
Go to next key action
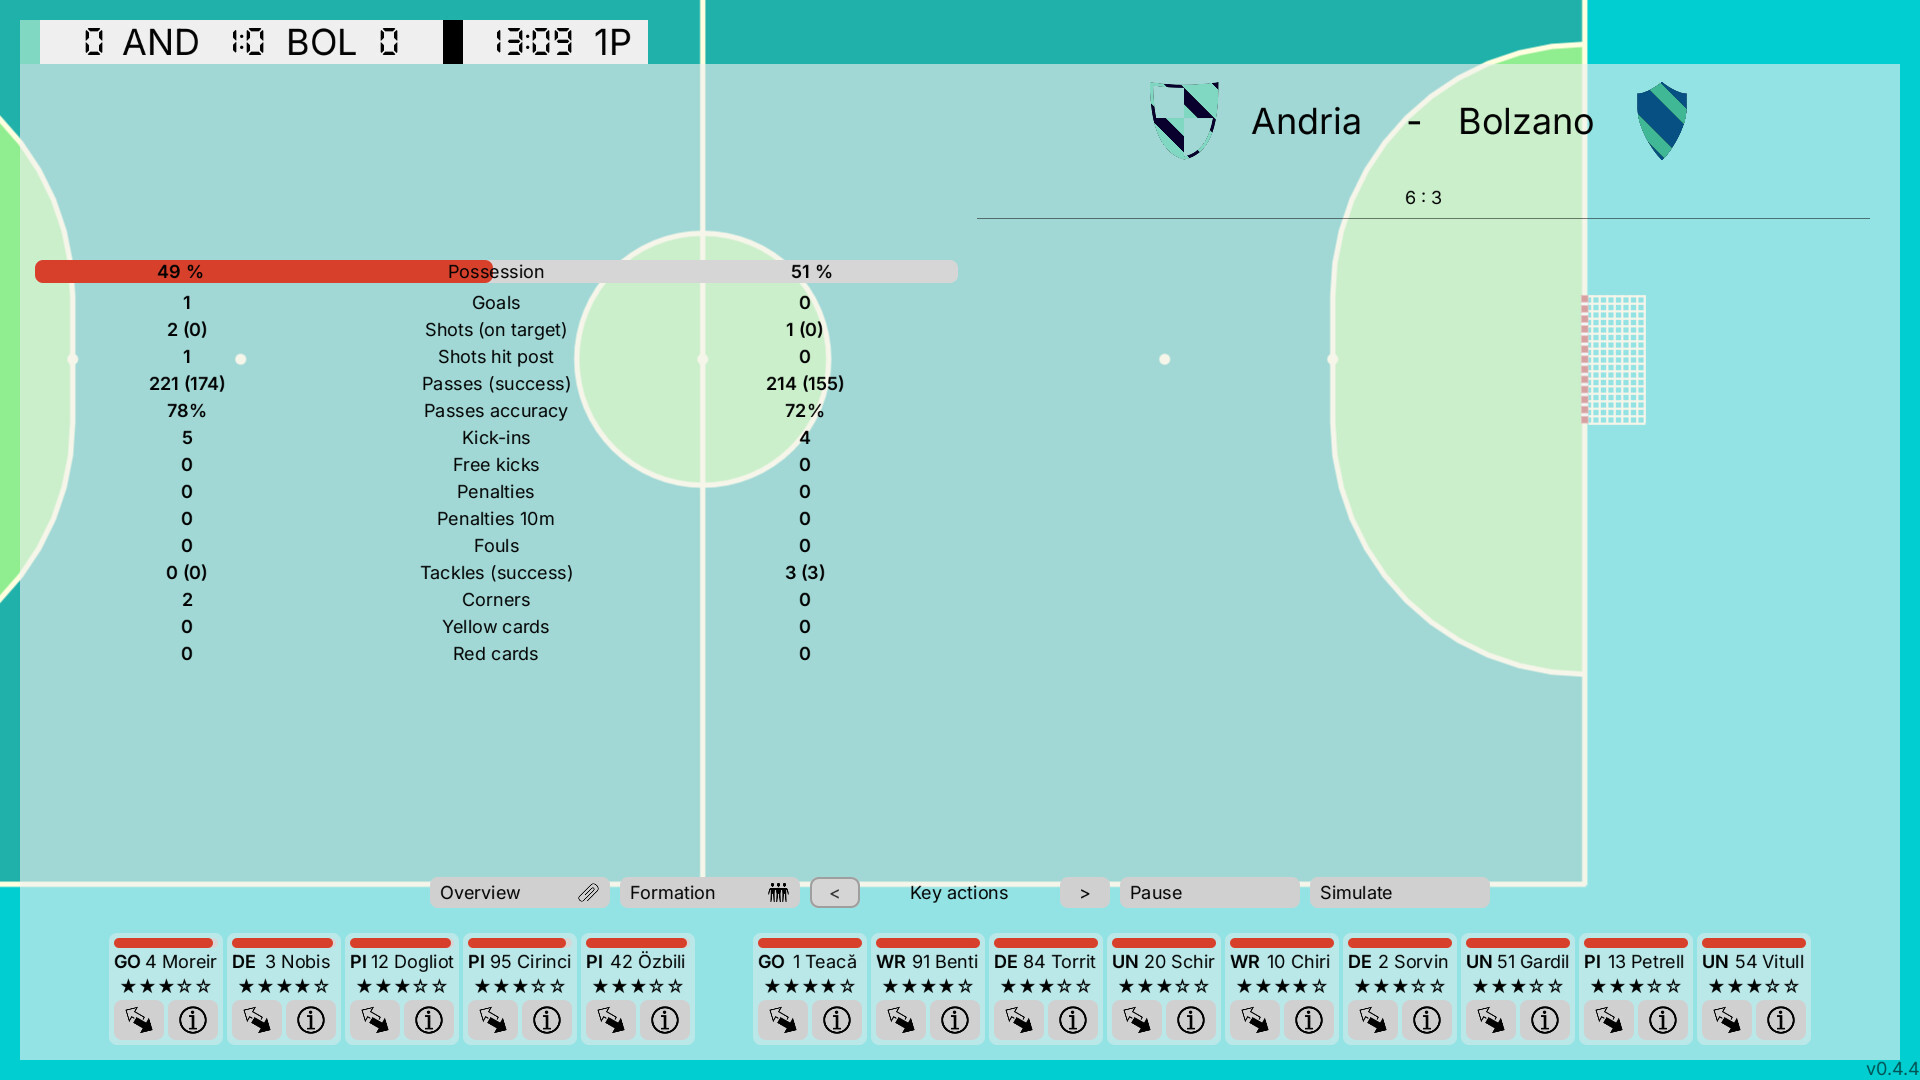pos(1085,893)
